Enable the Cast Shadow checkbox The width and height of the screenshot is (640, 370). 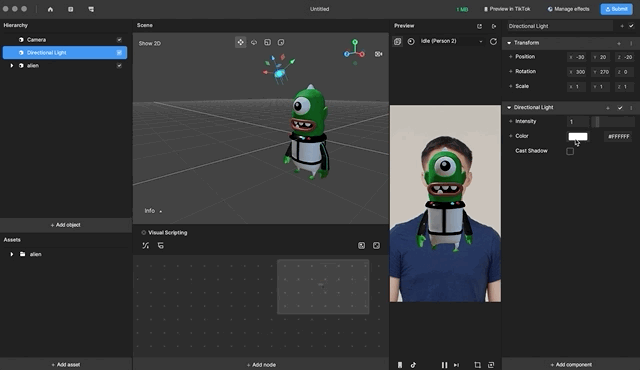pos(570,151)
